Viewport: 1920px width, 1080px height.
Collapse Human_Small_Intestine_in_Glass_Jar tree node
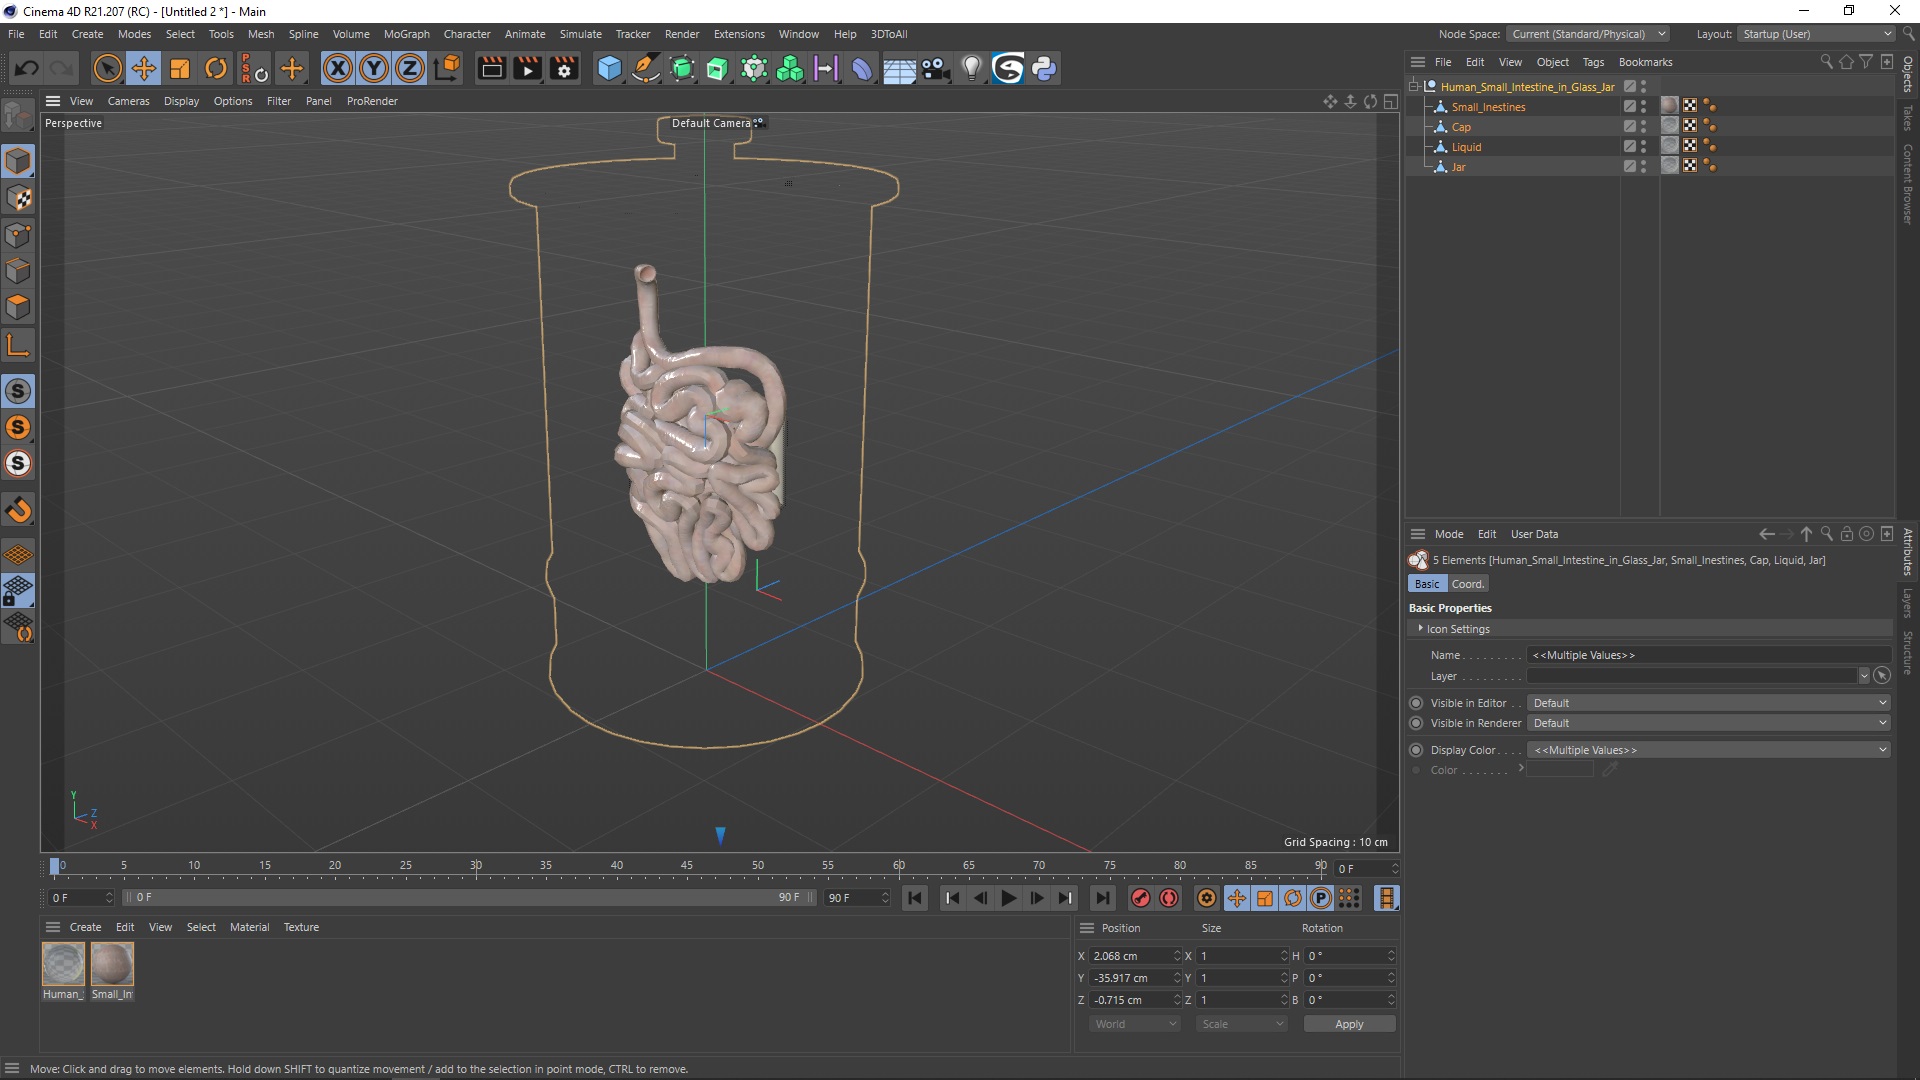click(1414, 87)
